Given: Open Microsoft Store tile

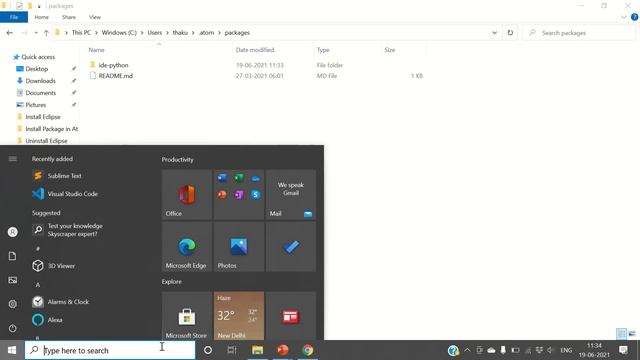Looking at the screenshot, I should [187, 316].
